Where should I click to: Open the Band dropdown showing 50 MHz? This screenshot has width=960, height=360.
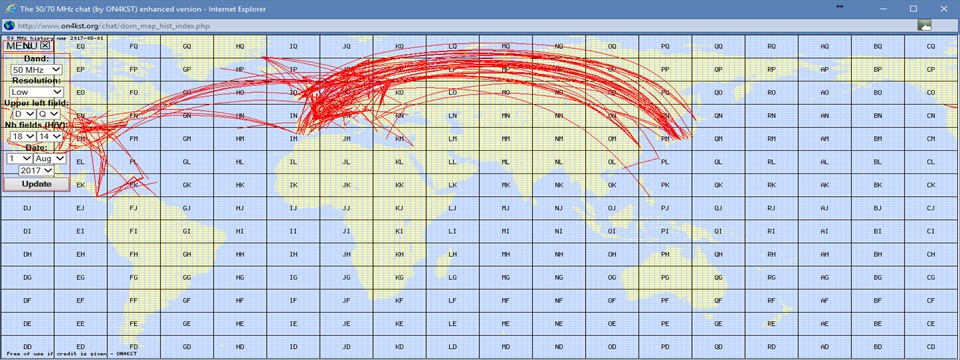pyautogui.click(x=37, y=70)
